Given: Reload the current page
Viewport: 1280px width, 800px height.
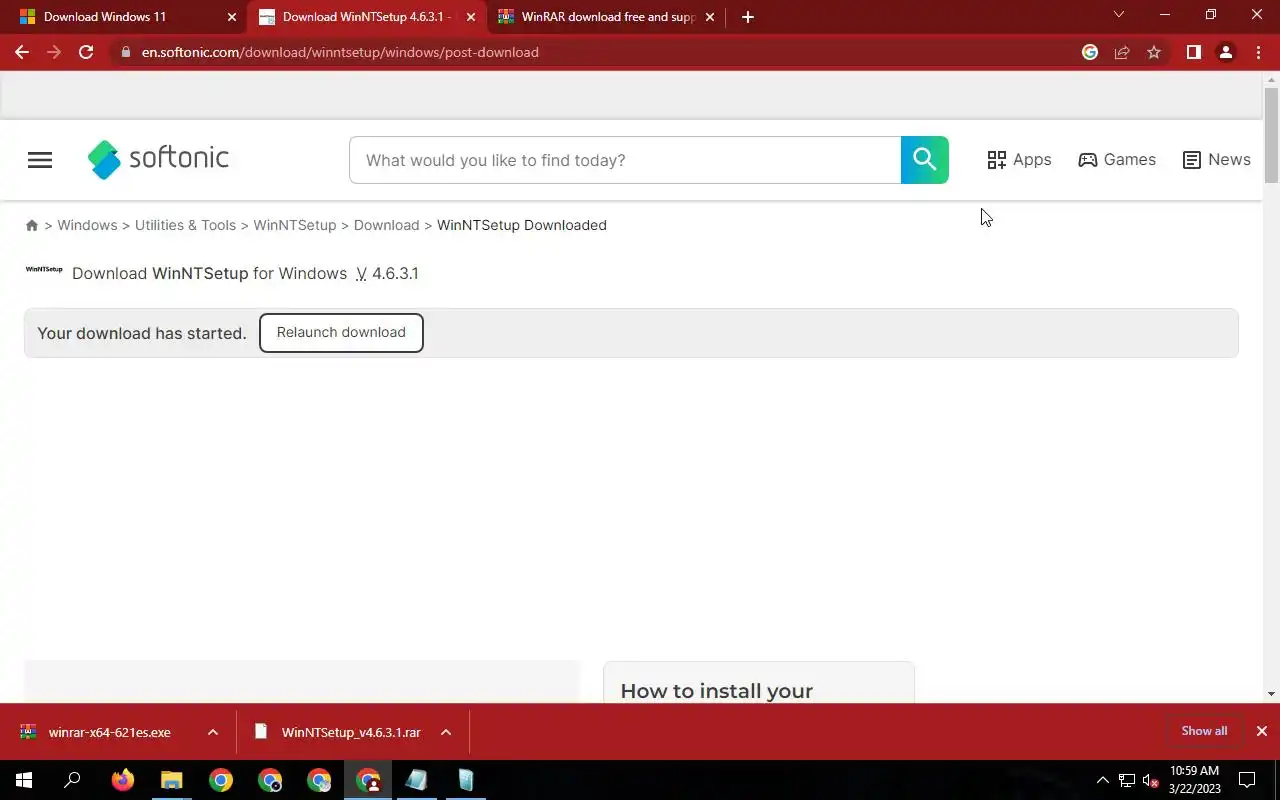Looking at the screenshot, I should tap(86, 52).
